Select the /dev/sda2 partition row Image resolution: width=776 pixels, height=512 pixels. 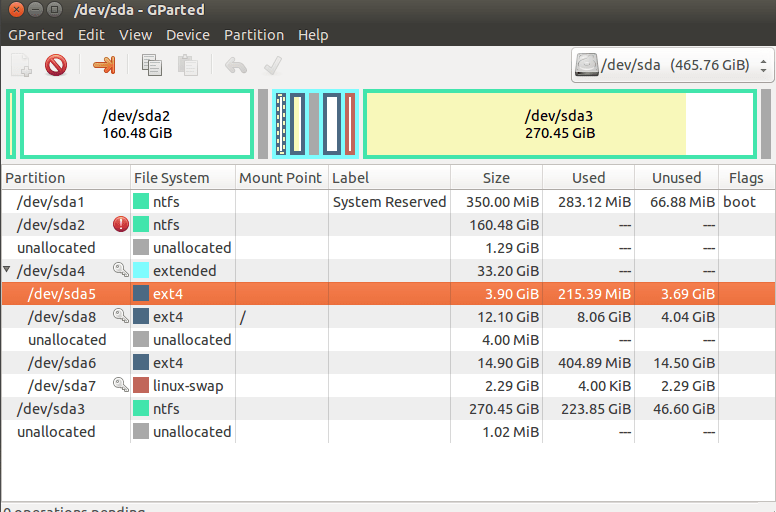coord(388,225)
